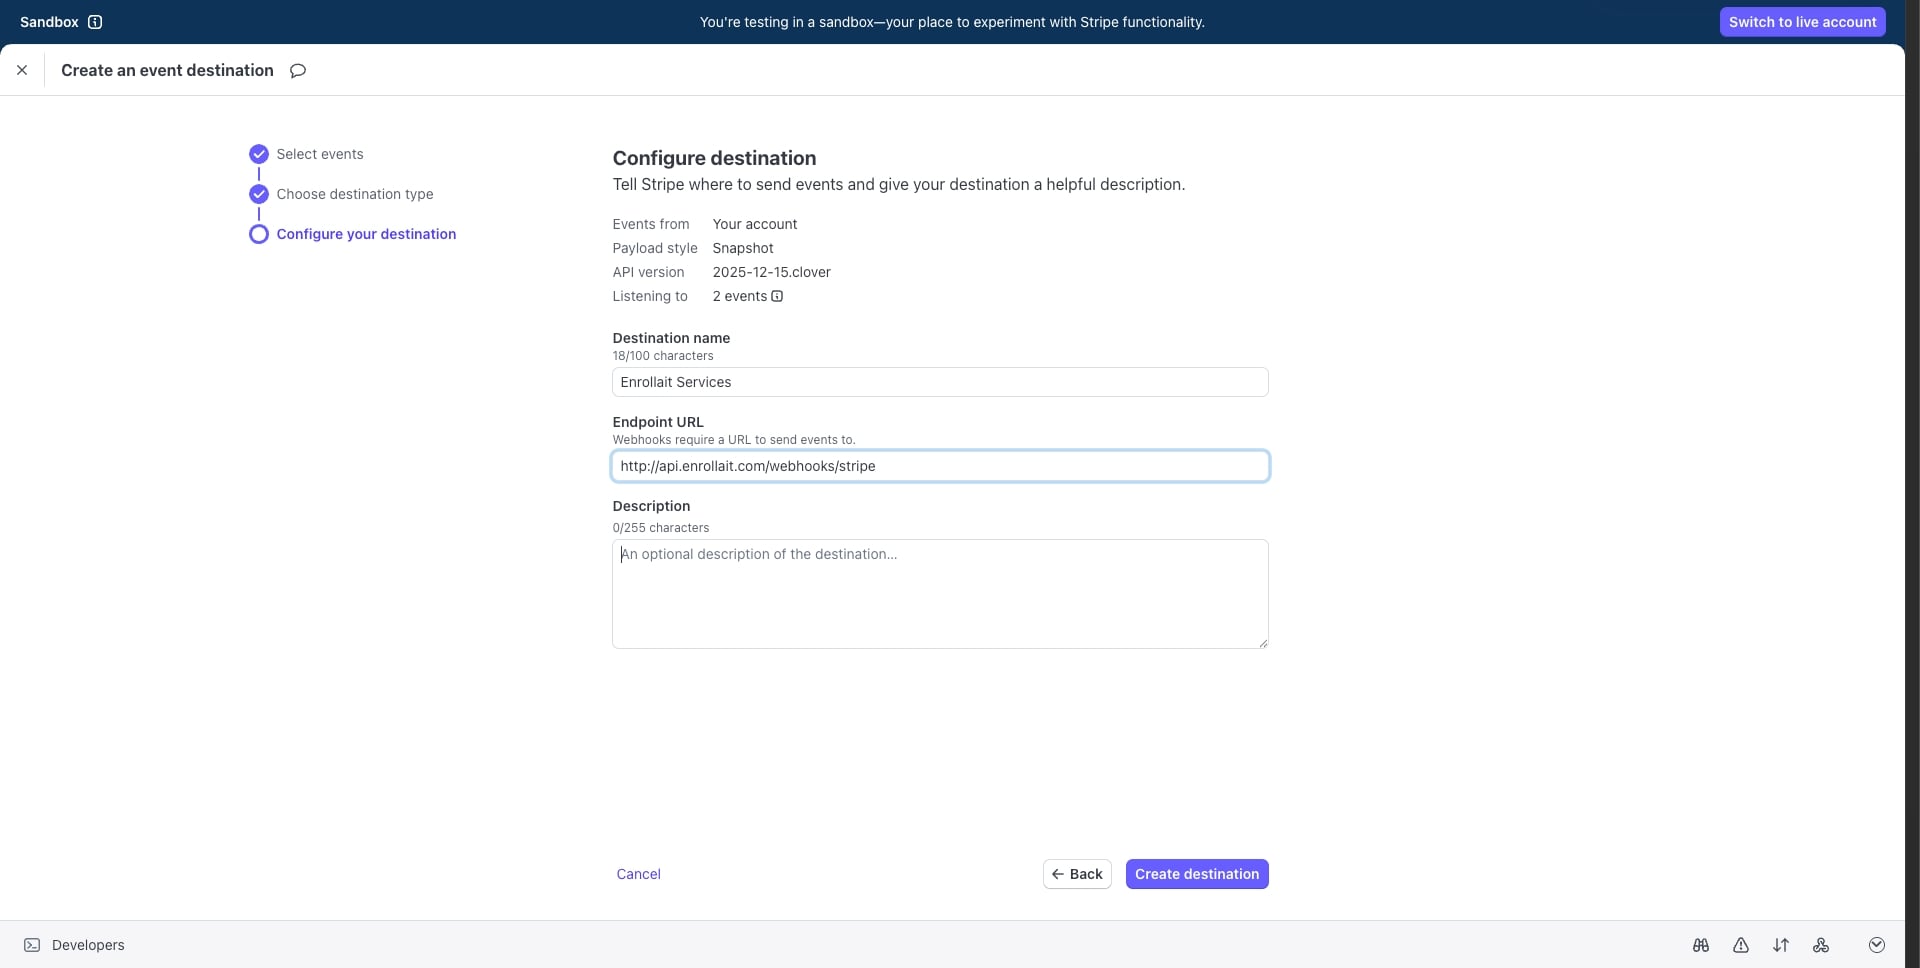1920x968 pixels.
Task: Click the Create destination button
Action: point(1197,873)
